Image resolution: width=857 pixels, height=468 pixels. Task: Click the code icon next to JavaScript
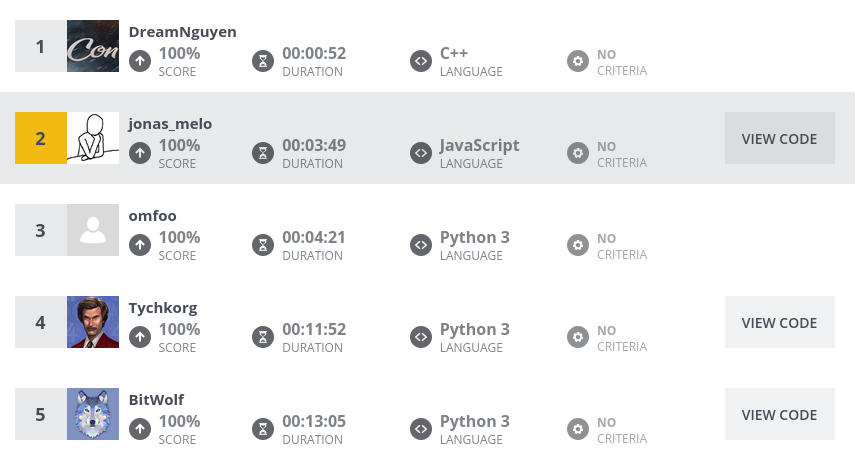(421, 153)
